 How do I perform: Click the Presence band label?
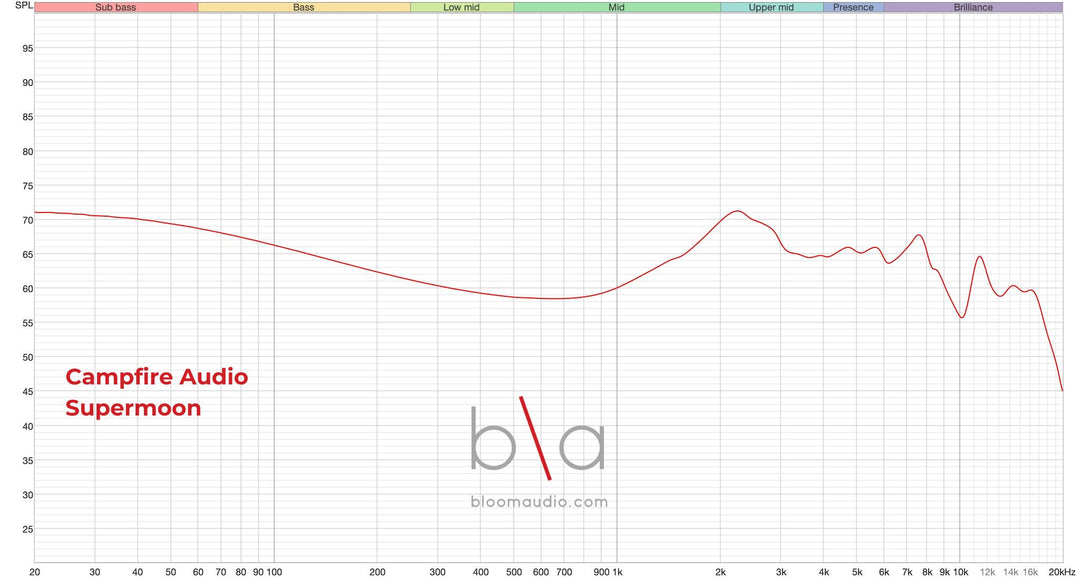[x=853, y=8]
